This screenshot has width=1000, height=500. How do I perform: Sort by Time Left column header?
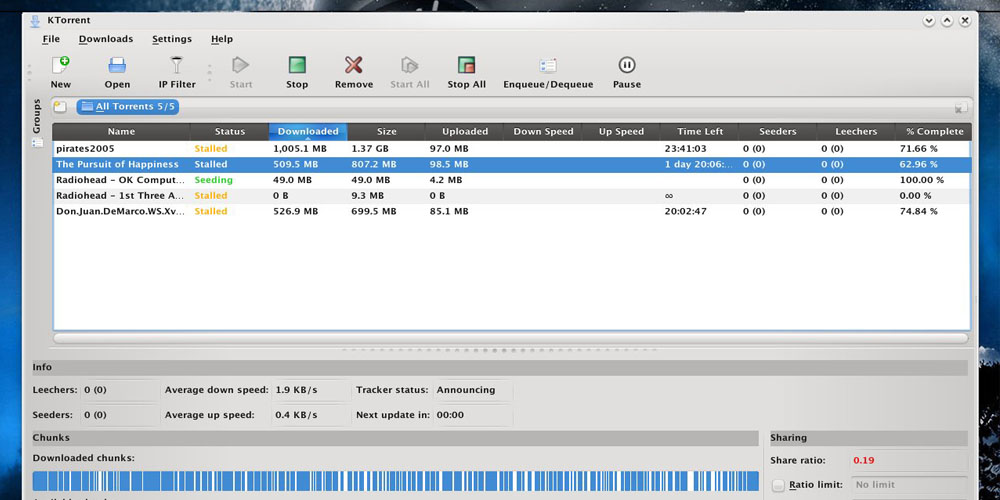point(700,131)
